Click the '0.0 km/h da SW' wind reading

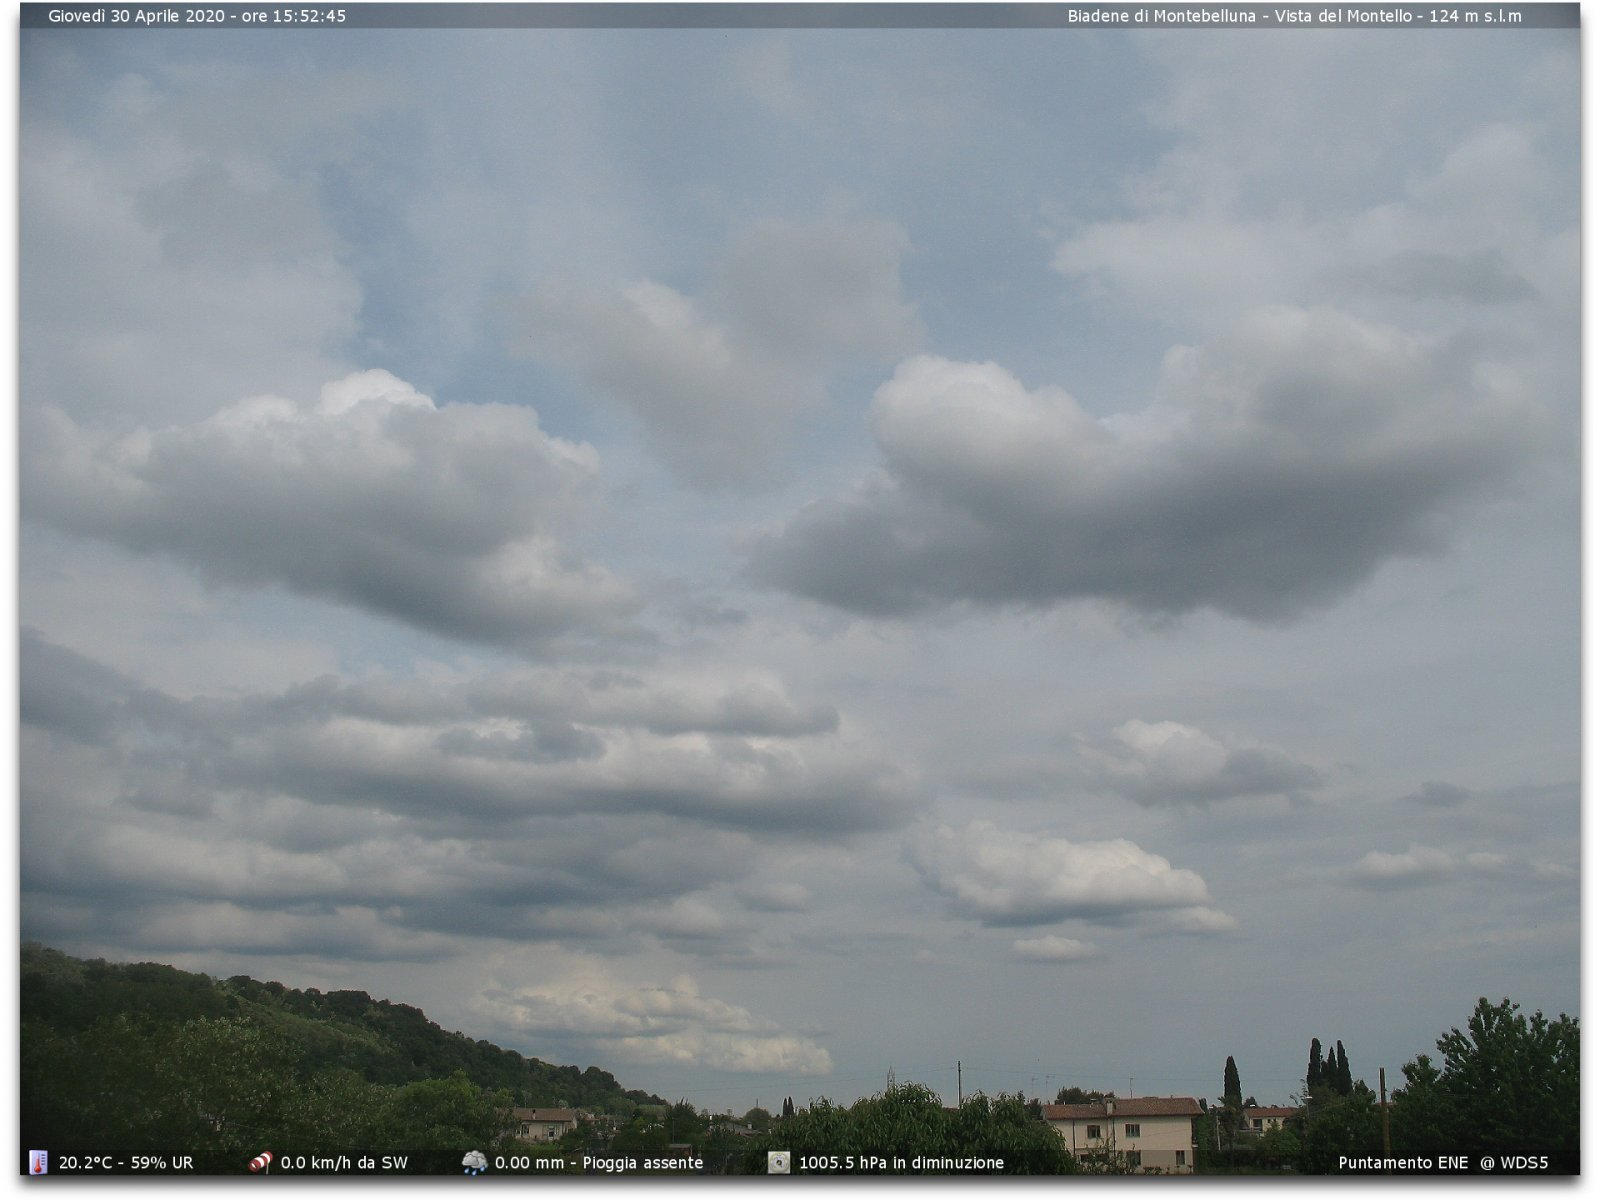pos(344,1163)
